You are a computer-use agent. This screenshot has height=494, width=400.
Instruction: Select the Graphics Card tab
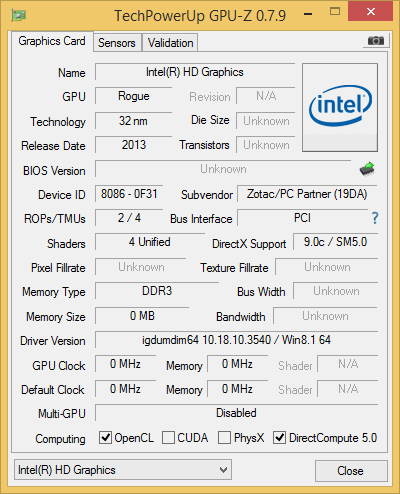pyautogui.click(x=52, y=41)
